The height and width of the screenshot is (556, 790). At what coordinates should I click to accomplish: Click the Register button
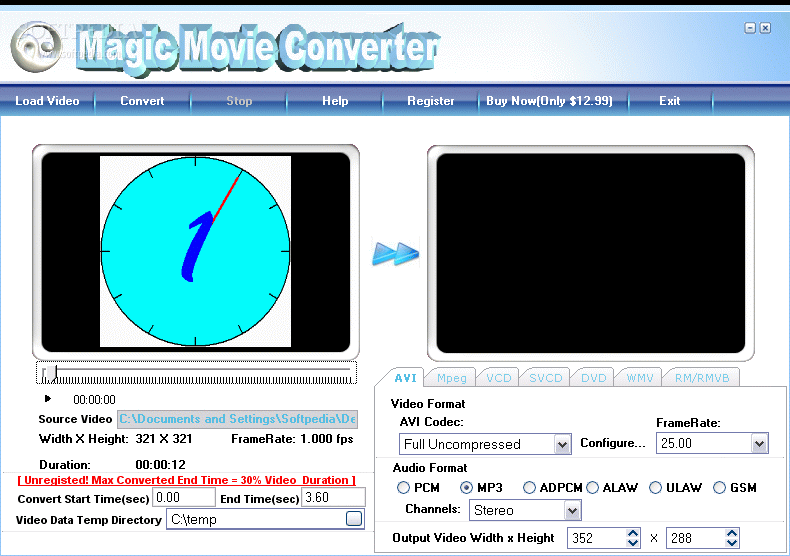pos(431,101)
